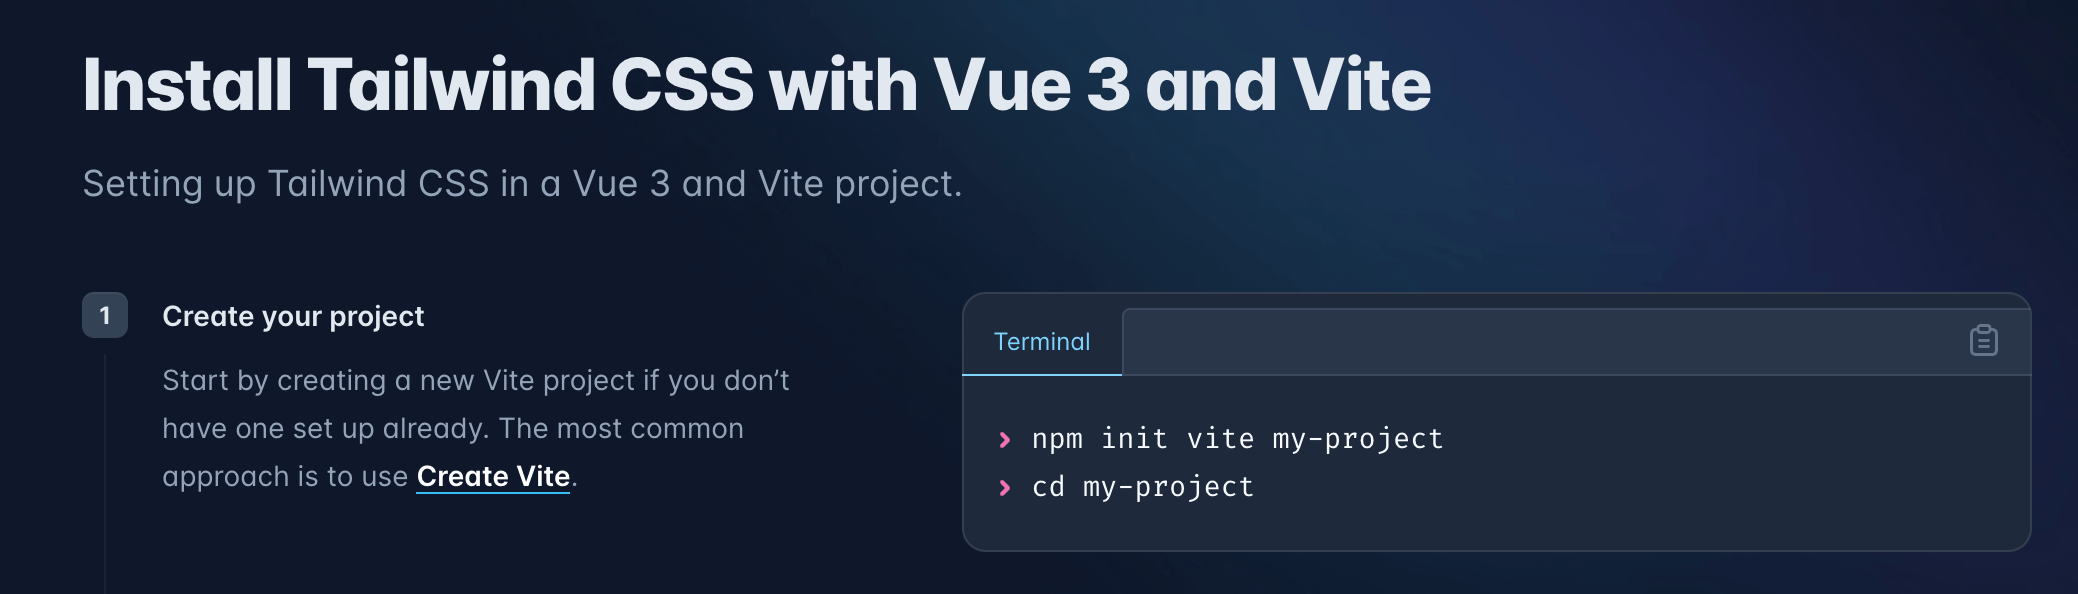The image size is (2078, 594).
Task: Click the vertical step connector line below 1
Action: coord(105,470)
